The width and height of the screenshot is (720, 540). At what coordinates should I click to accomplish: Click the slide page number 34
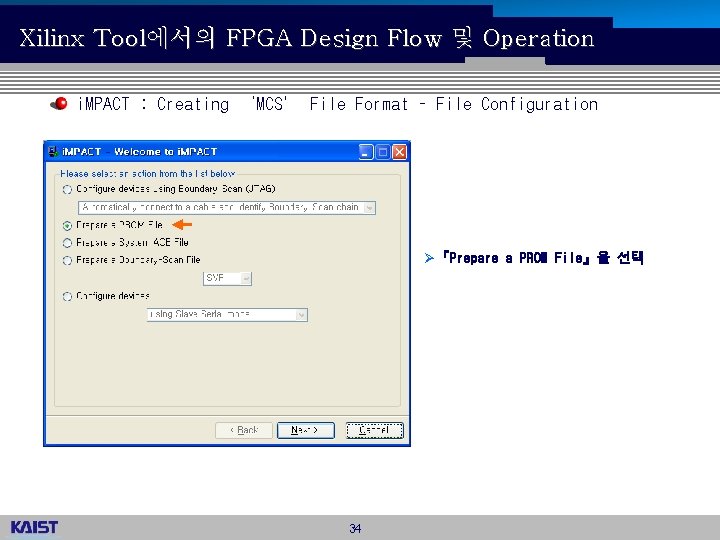[x=355, y=529]
